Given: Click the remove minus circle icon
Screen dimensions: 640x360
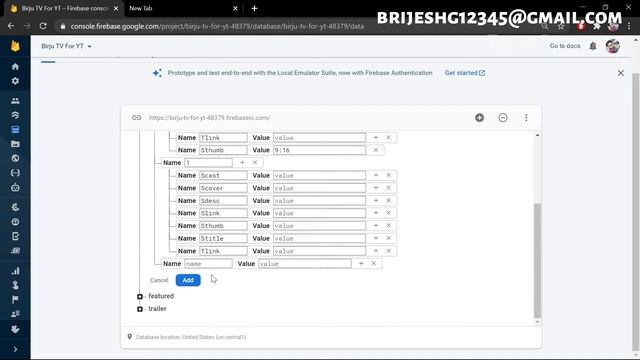Looking at the screenshot, I should tap(503, 118).
